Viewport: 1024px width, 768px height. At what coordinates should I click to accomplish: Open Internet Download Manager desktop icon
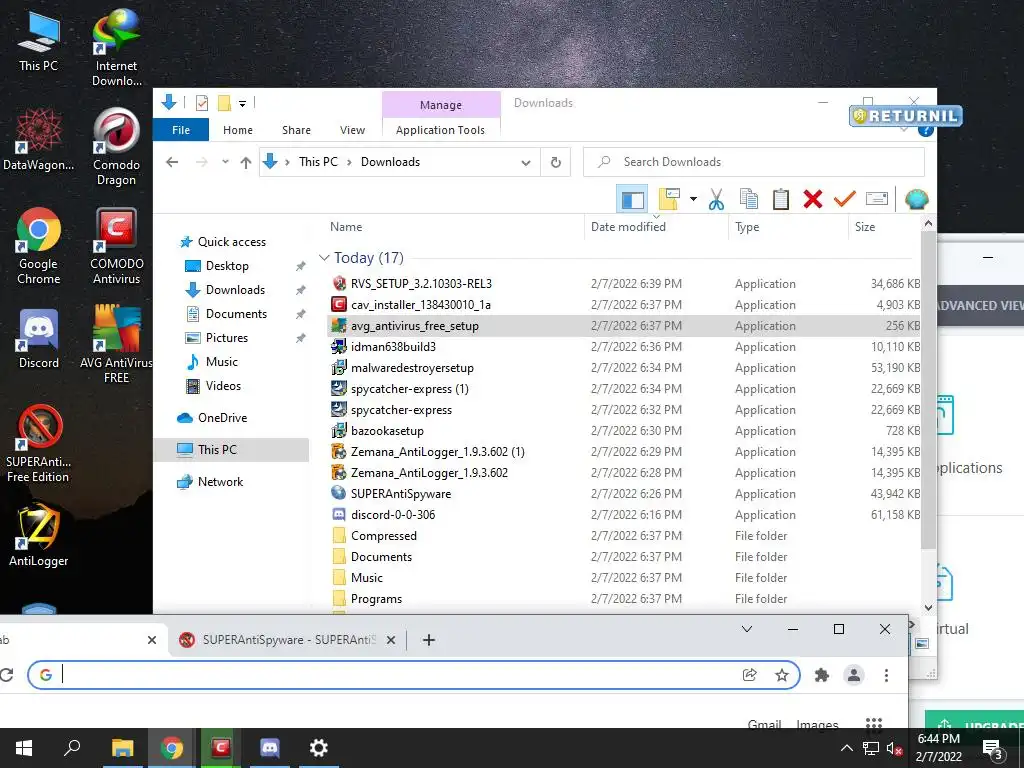[x=116, y=48]
